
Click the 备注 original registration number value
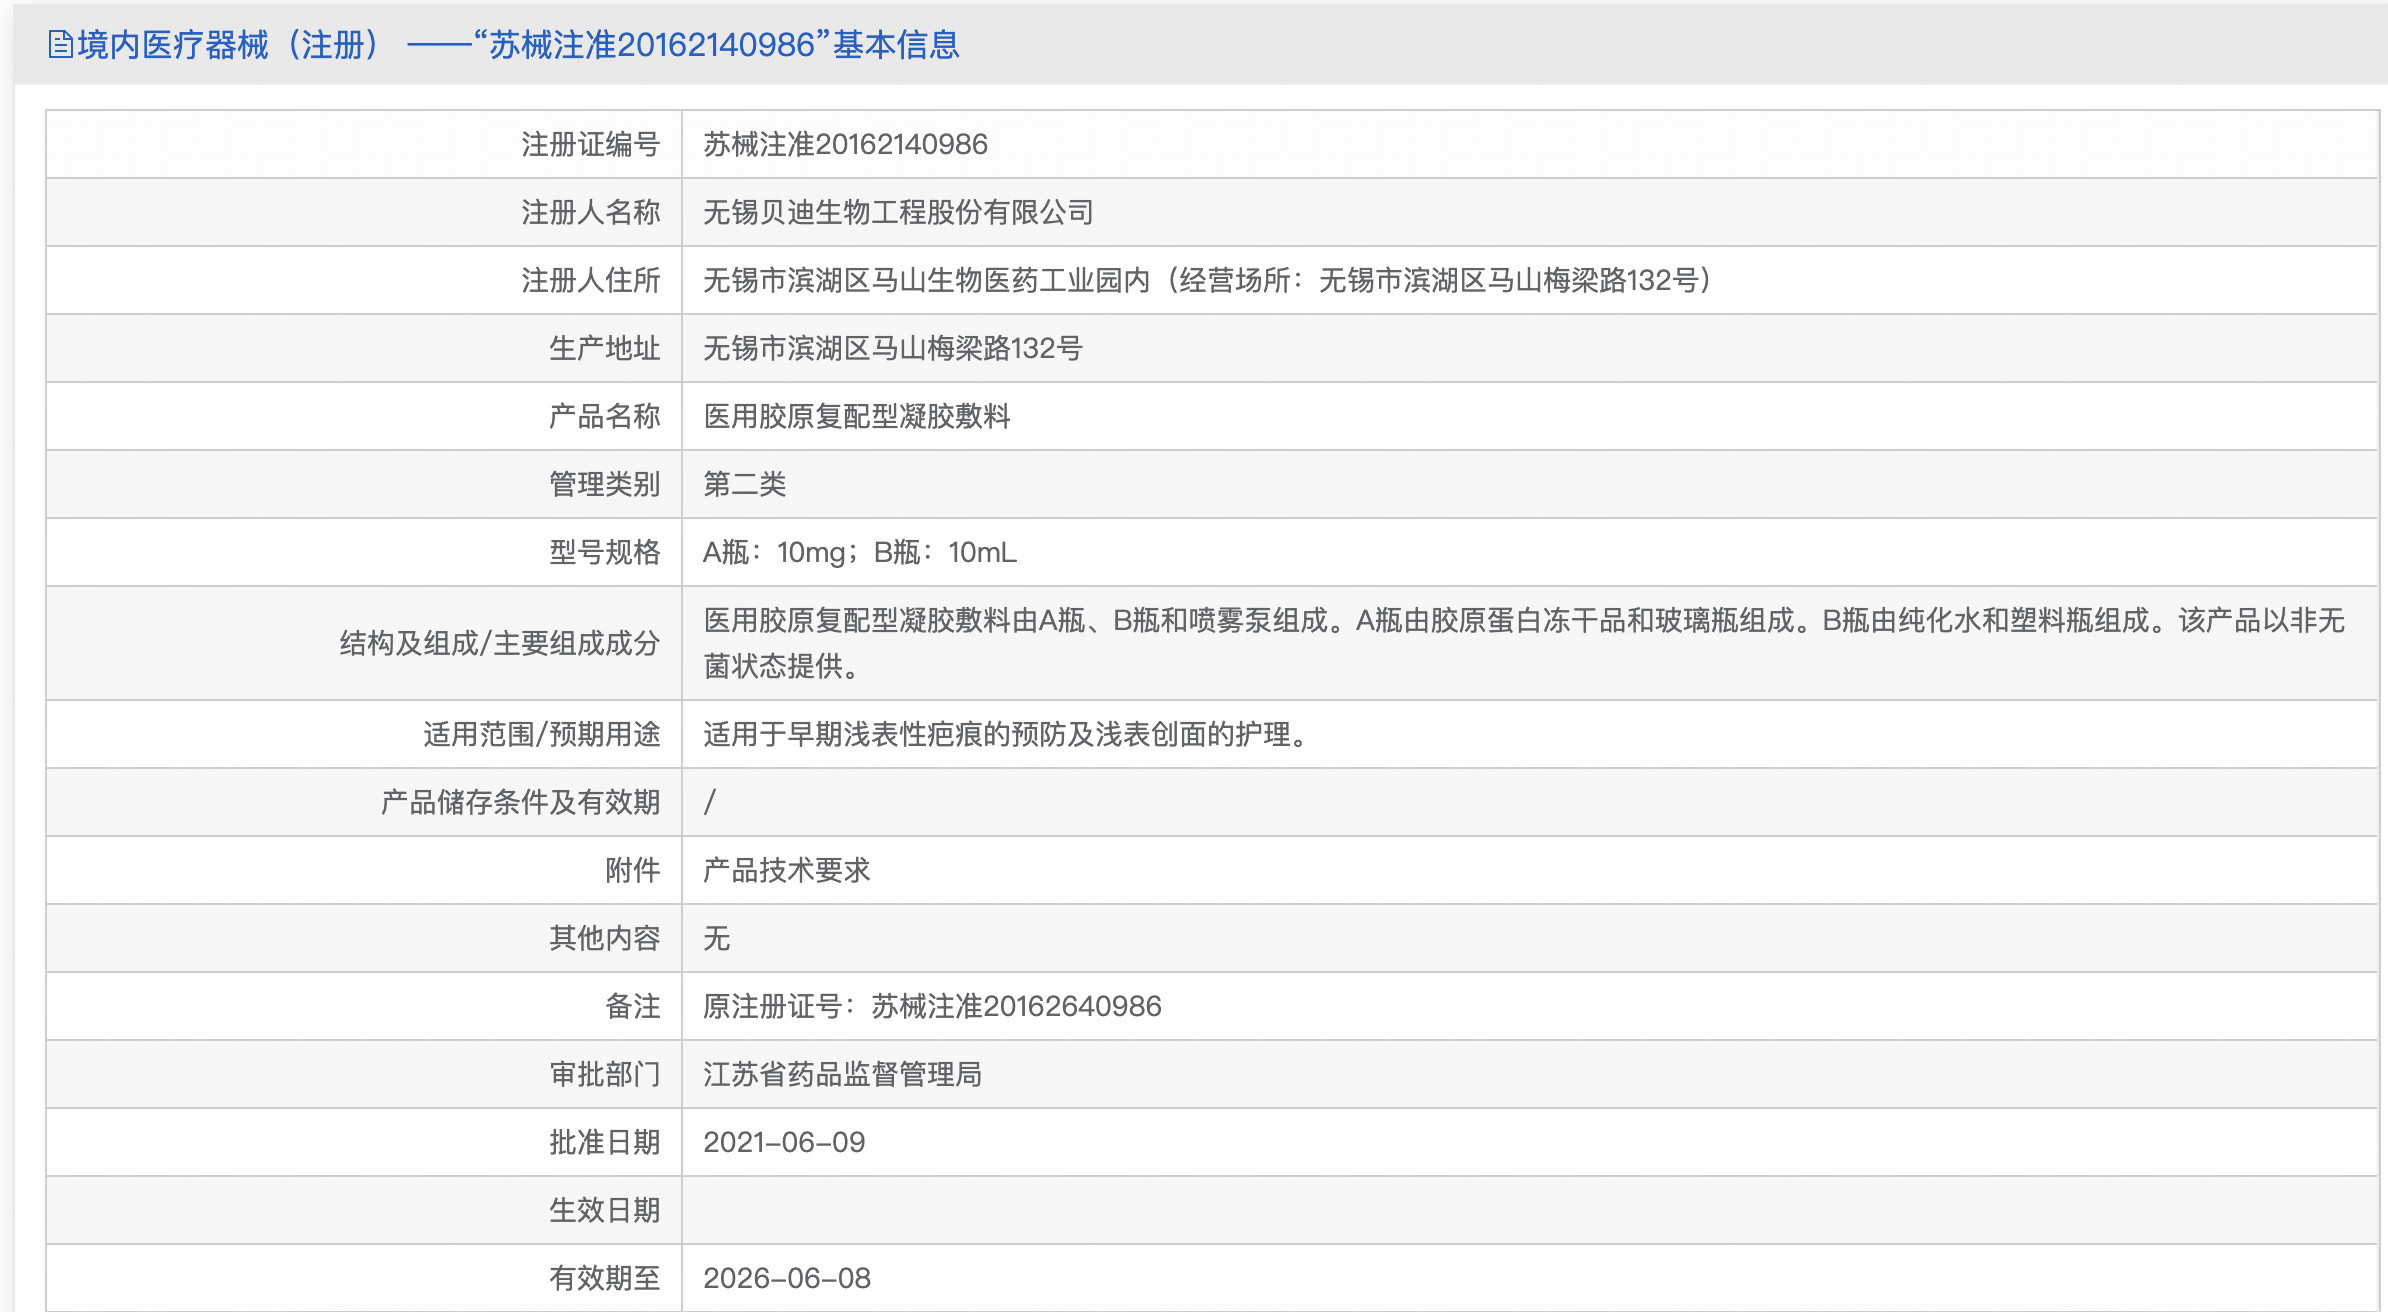coord(931,1007)
